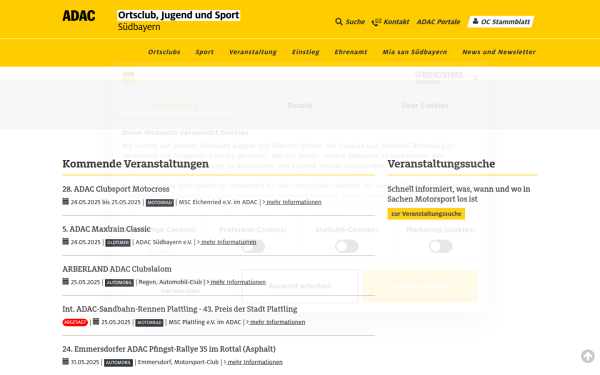This screenshot has width=600, height=375.
Task: Click the AUTOMOBIL tag of Emmersdorfer Pfingst-Rallye
Action: [119, 363]
